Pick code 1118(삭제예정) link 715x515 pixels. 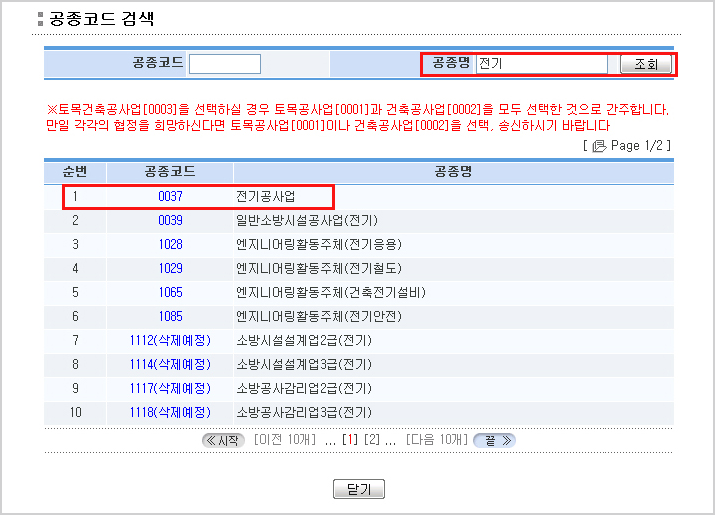click(x=170, y=412)
